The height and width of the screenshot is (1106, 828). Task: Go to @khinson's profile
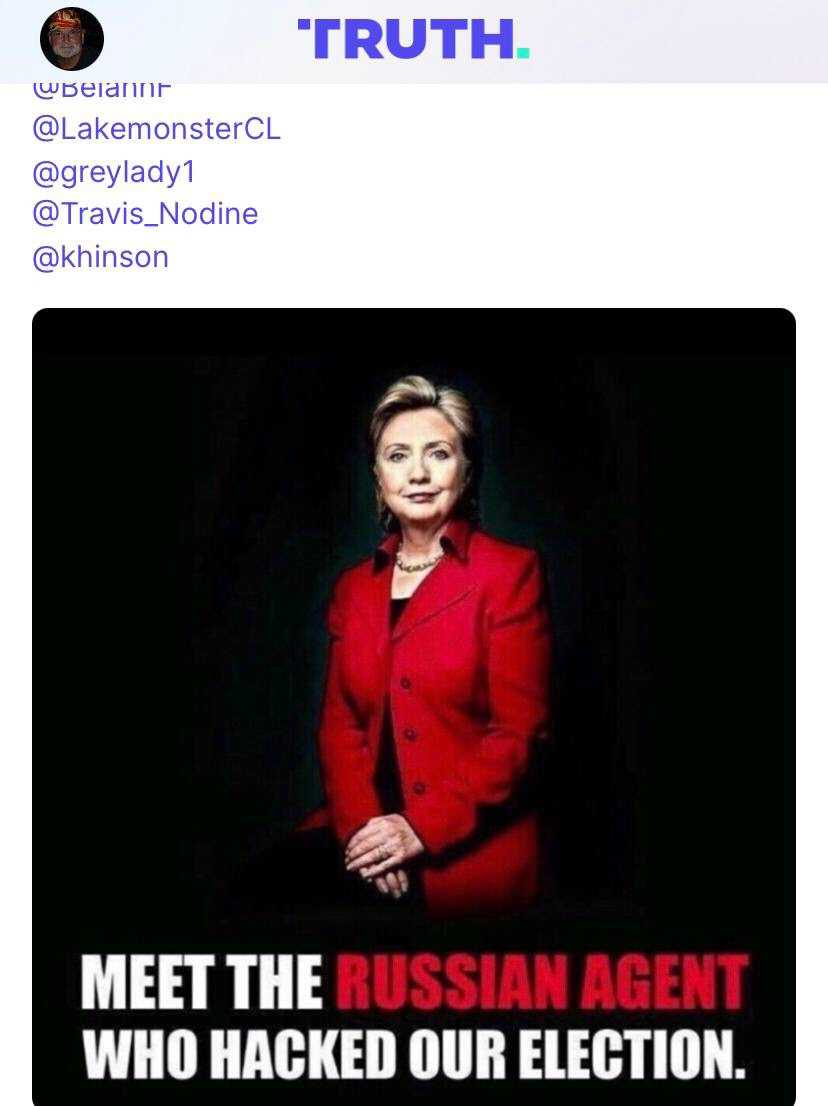point(100,257)
